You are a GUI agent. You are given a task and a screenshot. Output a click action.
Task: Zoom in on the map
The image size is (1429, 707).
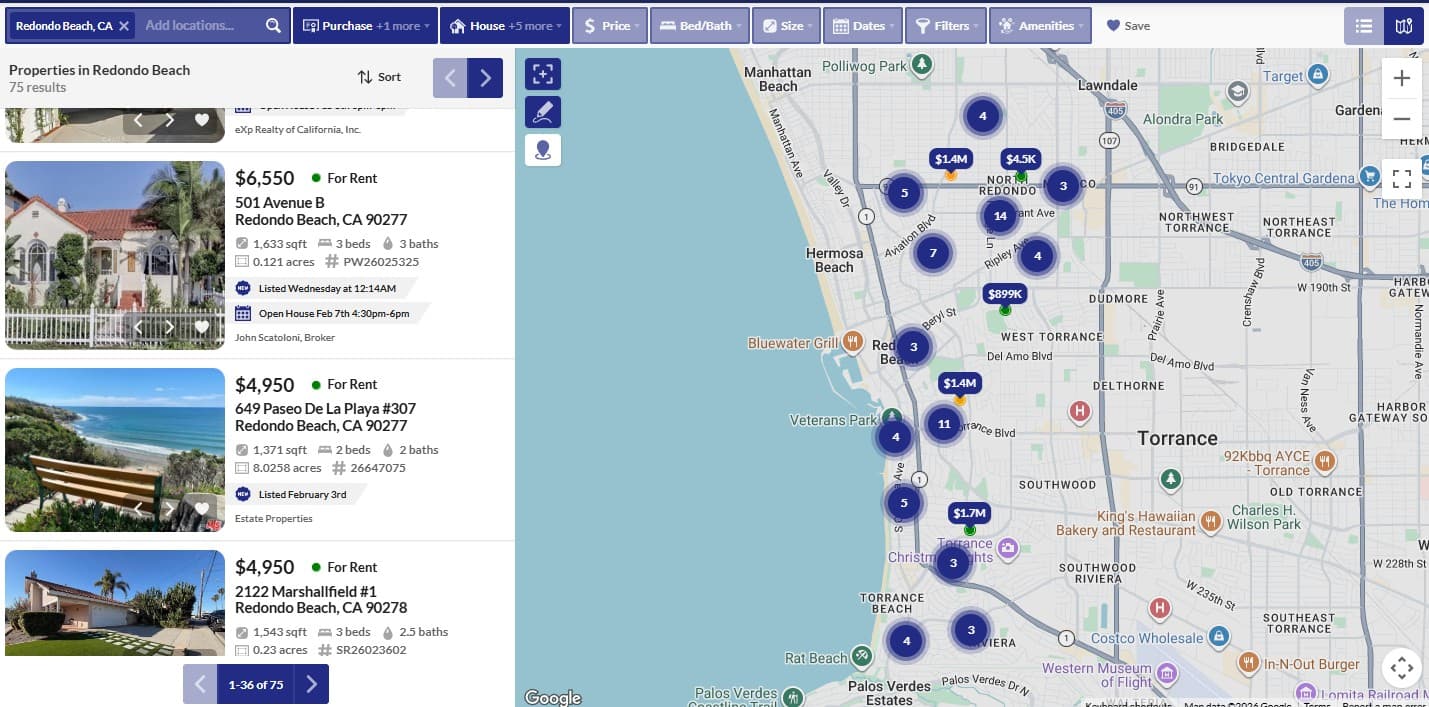tap(1401, 78)
